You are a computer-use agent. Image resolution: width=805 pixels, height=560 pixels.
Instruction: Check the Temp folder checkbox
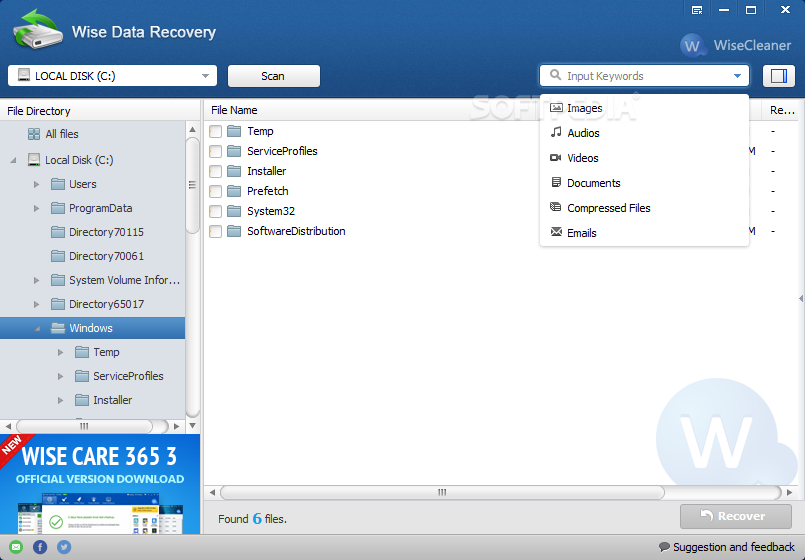(x=216, y=131)
